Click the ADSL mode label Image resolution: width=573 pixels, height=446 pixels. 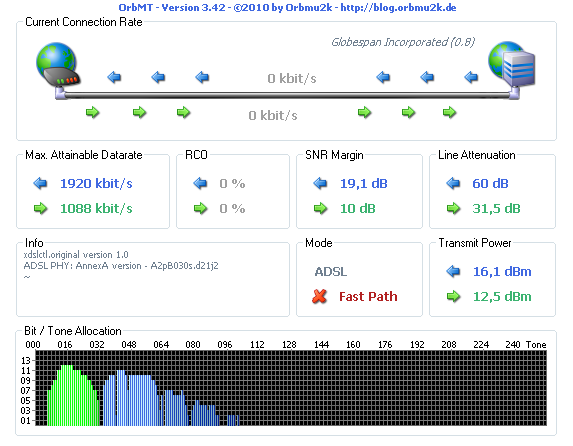331,272
